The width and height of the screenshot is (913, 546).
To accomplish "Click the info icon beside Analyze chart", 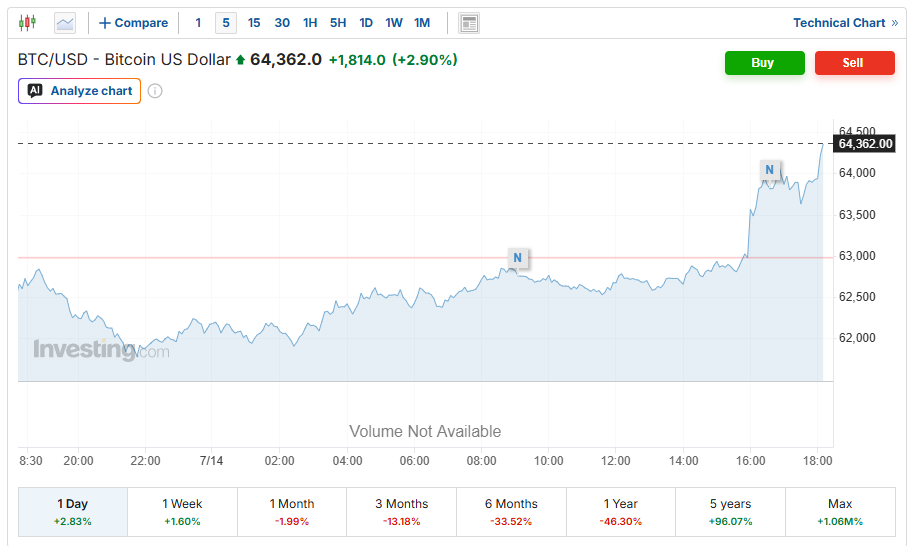I will (155, 91).
